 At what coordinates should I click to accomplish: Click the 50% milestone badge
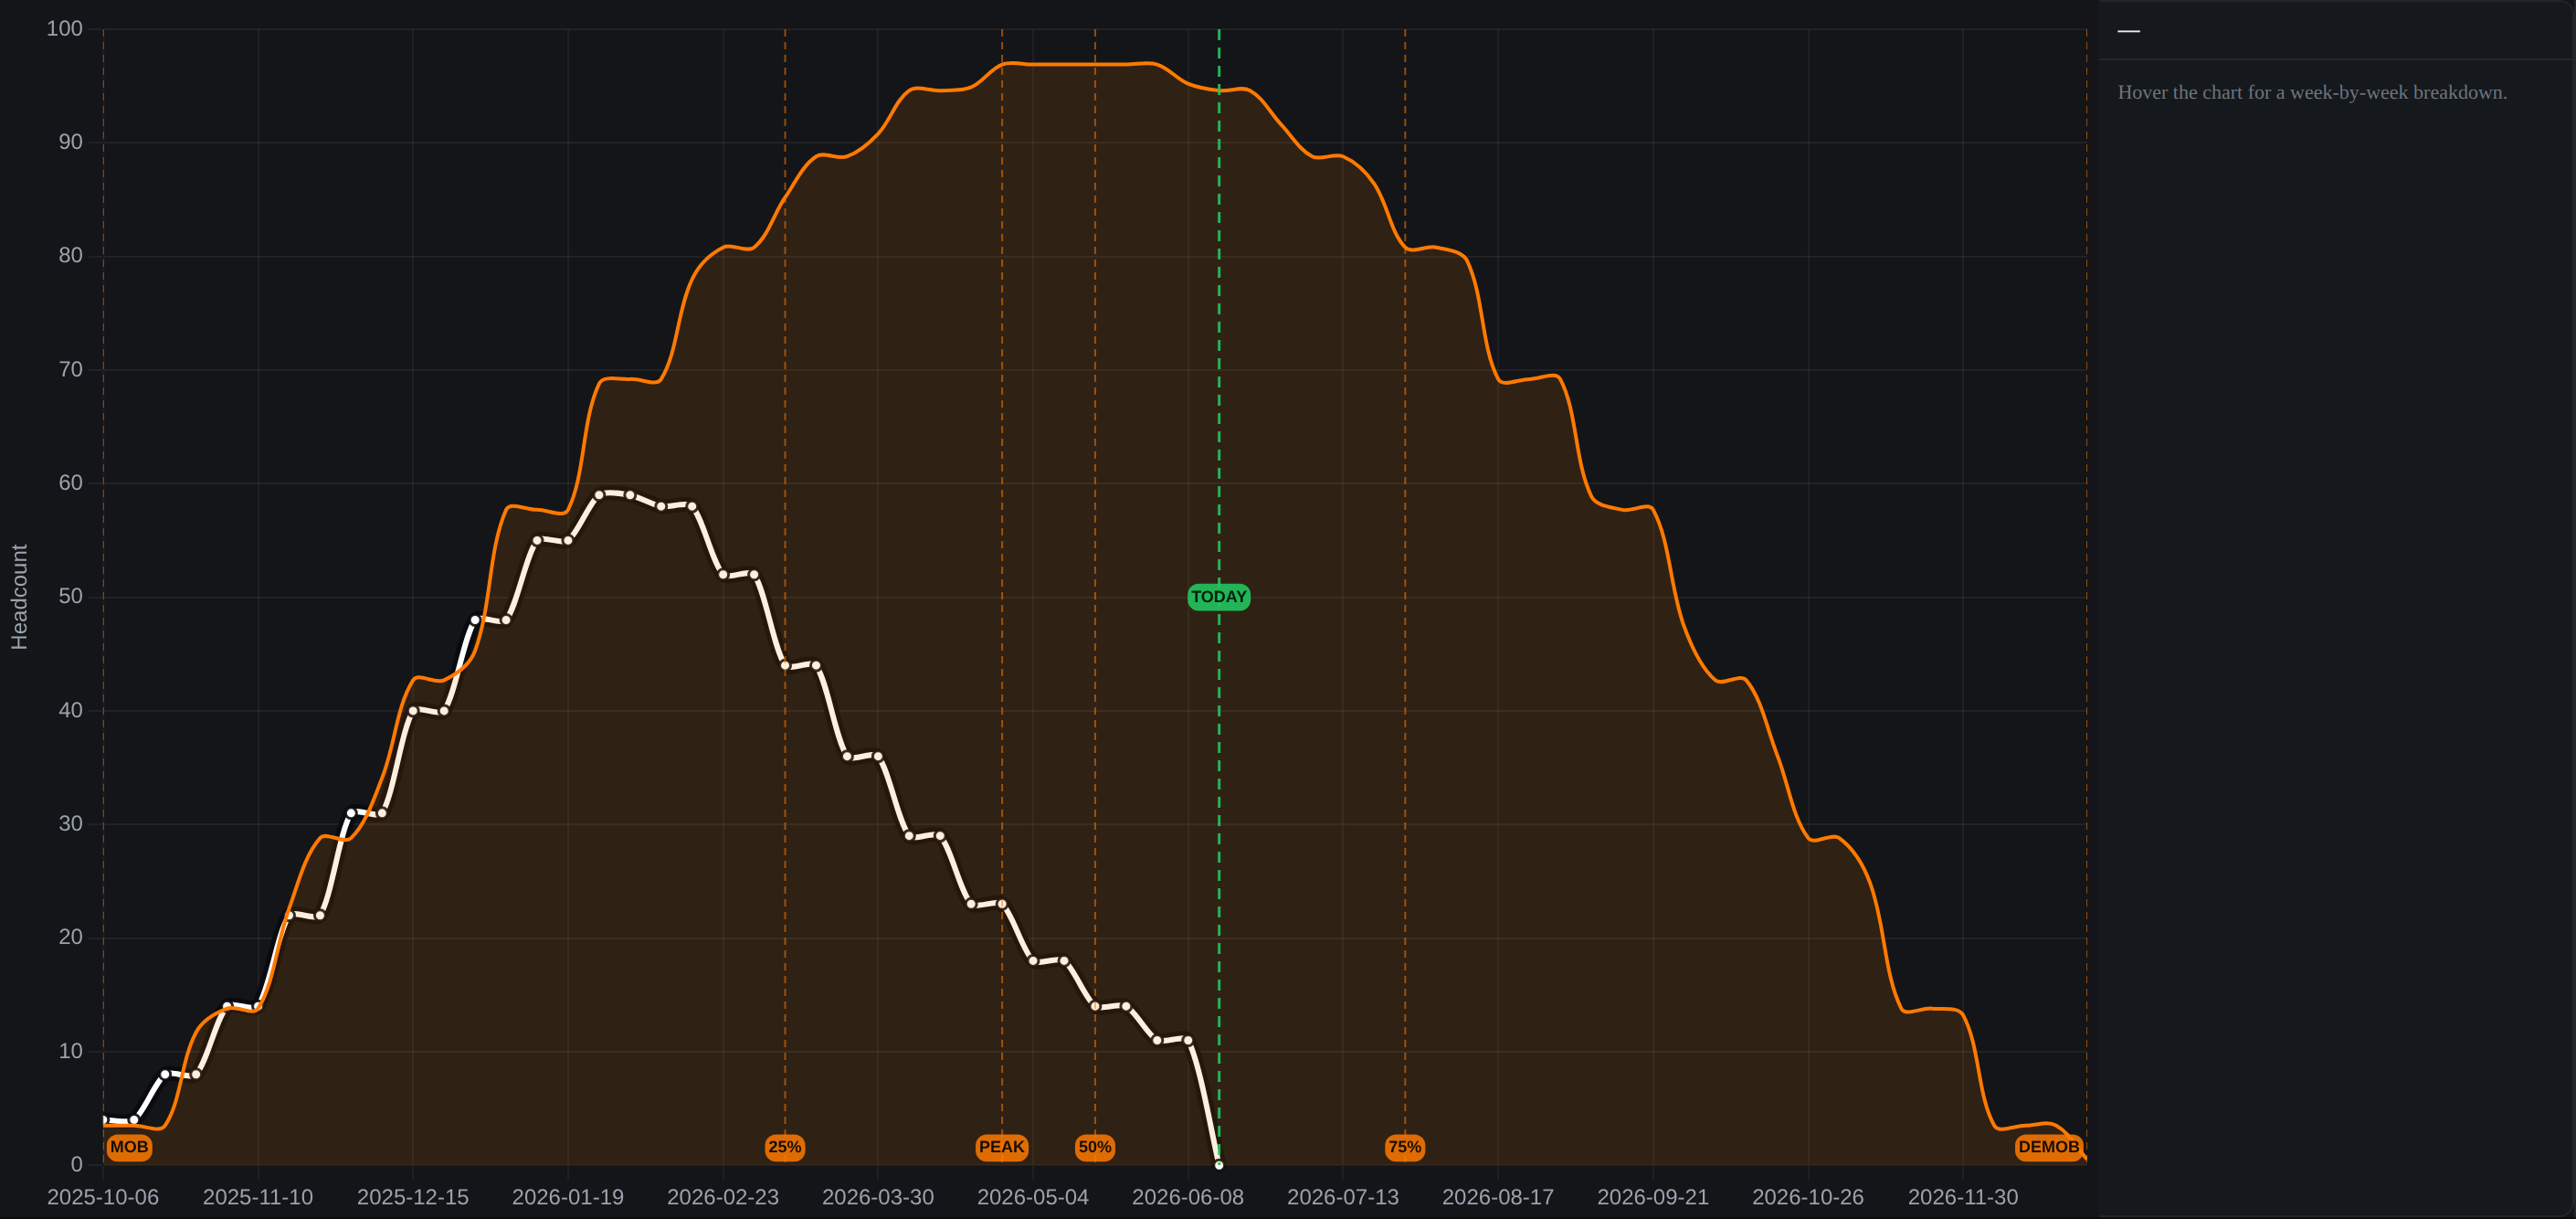1094,1147
